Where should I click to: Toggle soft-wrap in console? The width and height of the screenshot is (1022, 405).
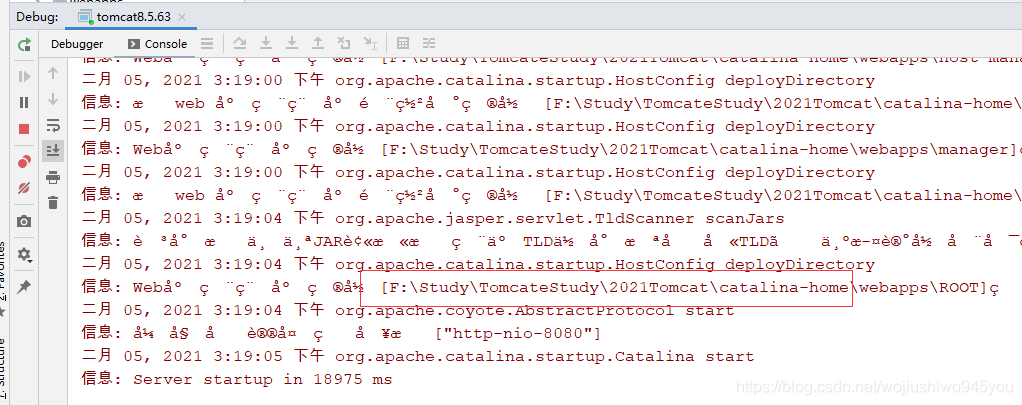pyautogui.click(x=53, y=125)
